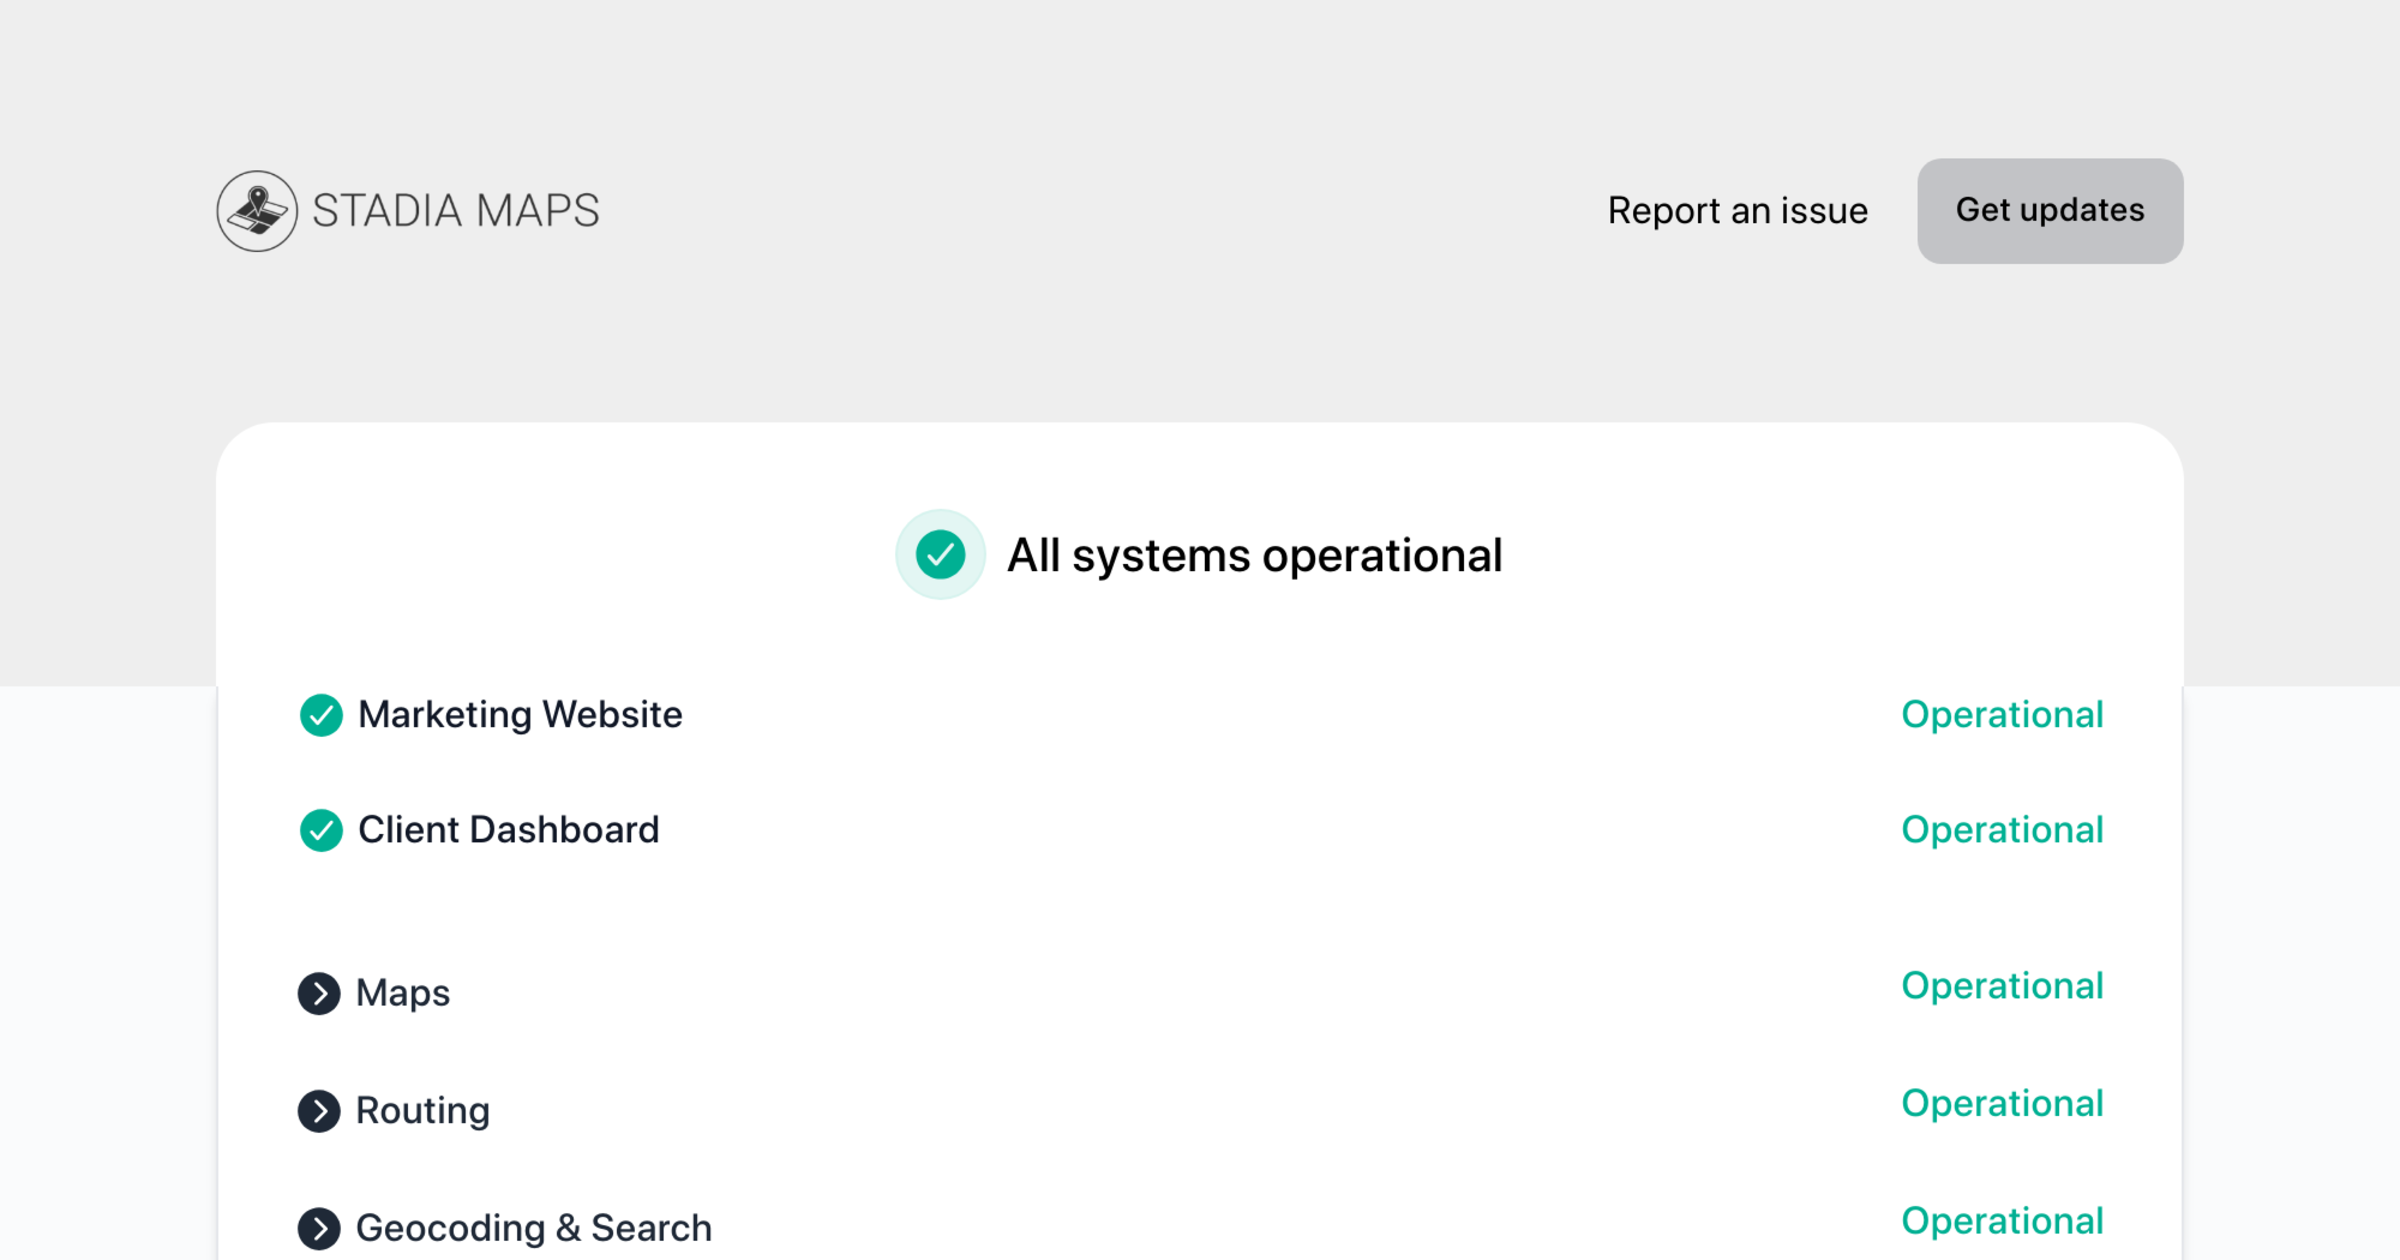This screenshot has height=1260, width=2400.
Task: Click the chevron icon next to Maps
Action: (320, 994)
